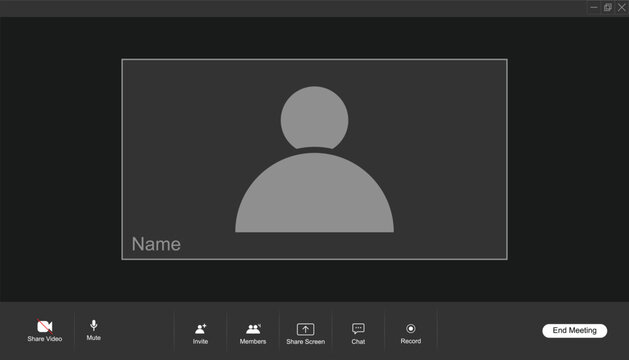Select the participant video tile
The image size is (629, 360).
tap(314, 159)
